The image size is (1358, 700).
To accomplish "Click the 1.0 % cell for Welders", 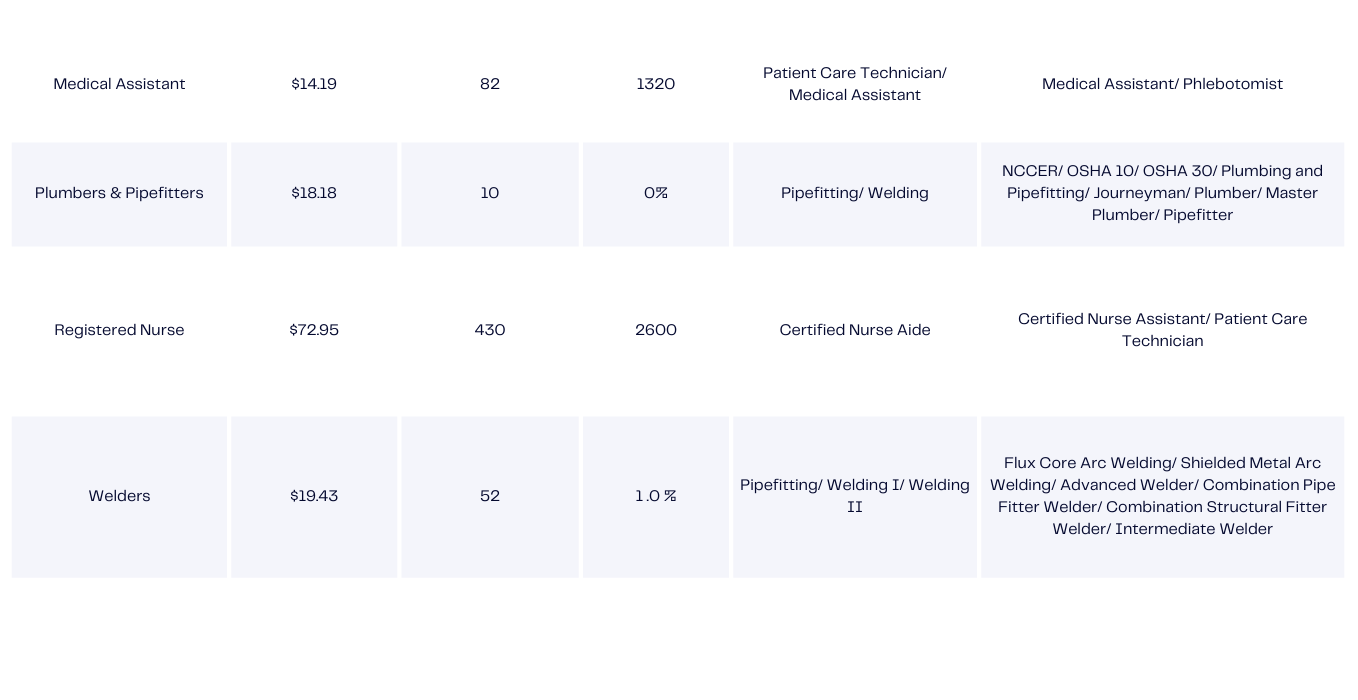I will (656, 496).
